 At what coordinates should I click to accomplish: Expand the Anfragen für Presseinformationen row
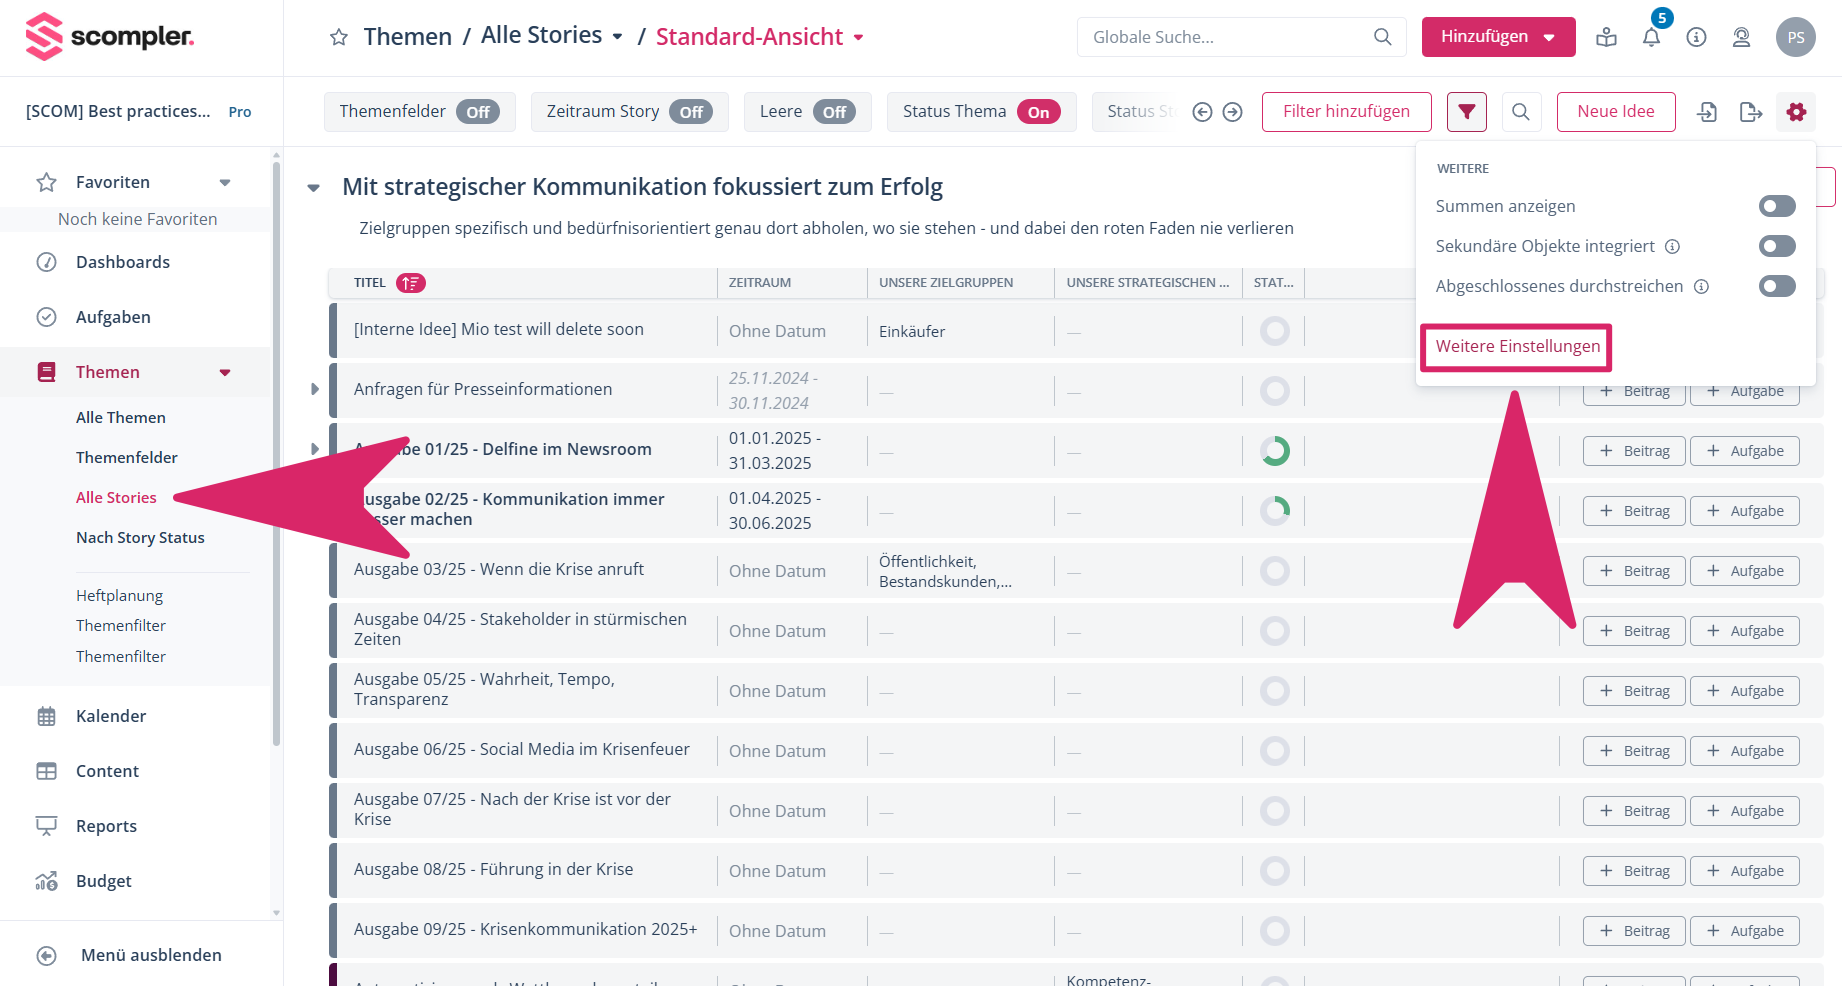coord(315,389)
